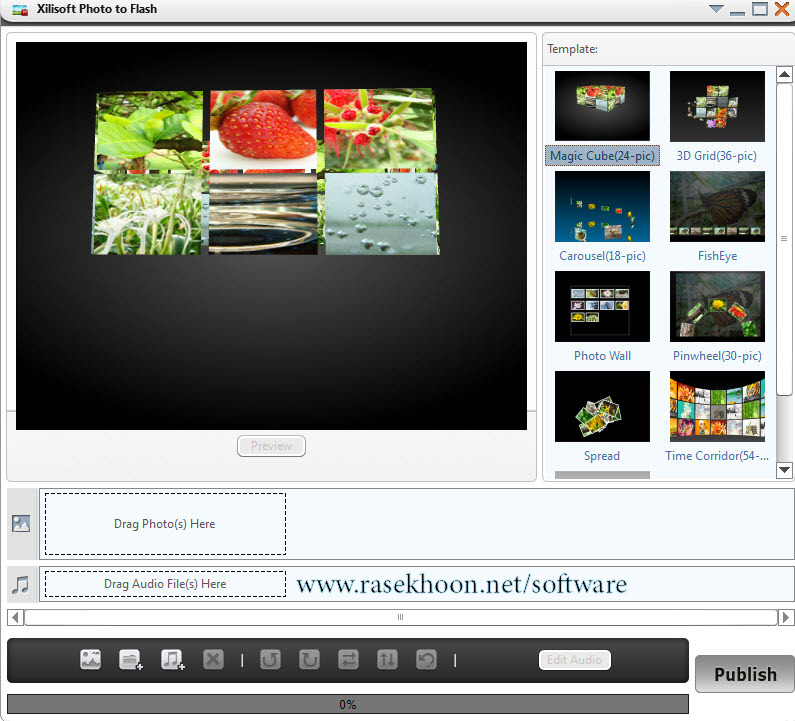This screenshot has height=721, width=795.
Task: Select the Magic Cube(24-pic) template thumbnail
Action: click(x=602, y=106)
